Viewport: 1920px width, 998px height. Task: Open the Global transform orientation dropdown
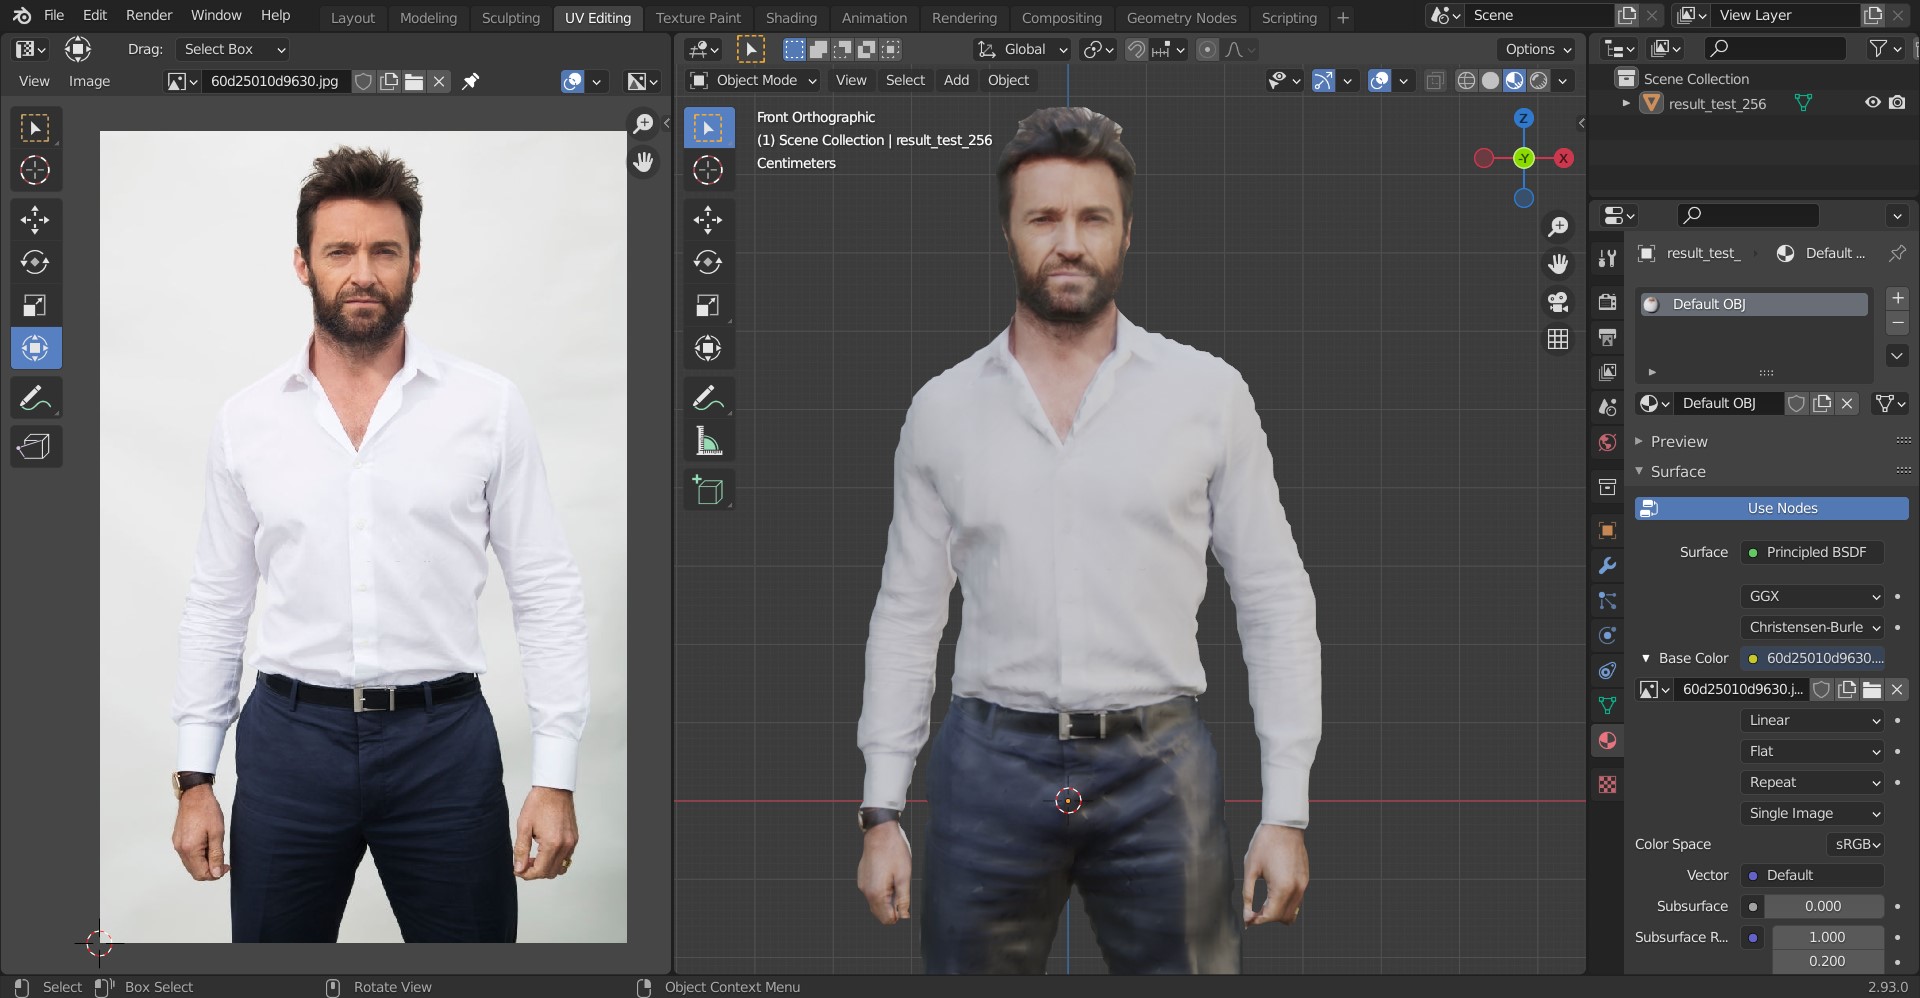[1023, 49]
